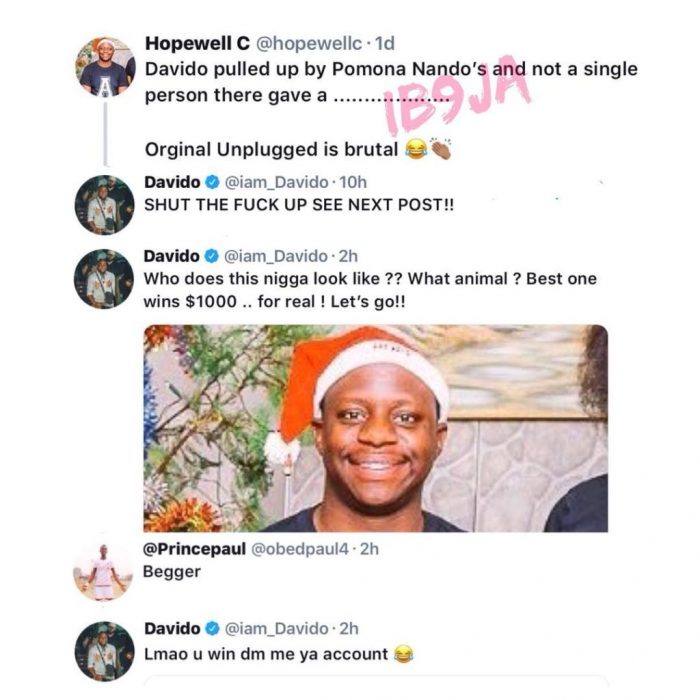This screenshot has width=700, height=700.
Task: Click the verified badge on Davido's 10h tweet
Action: pyautogui.click(x=212, y=182)
